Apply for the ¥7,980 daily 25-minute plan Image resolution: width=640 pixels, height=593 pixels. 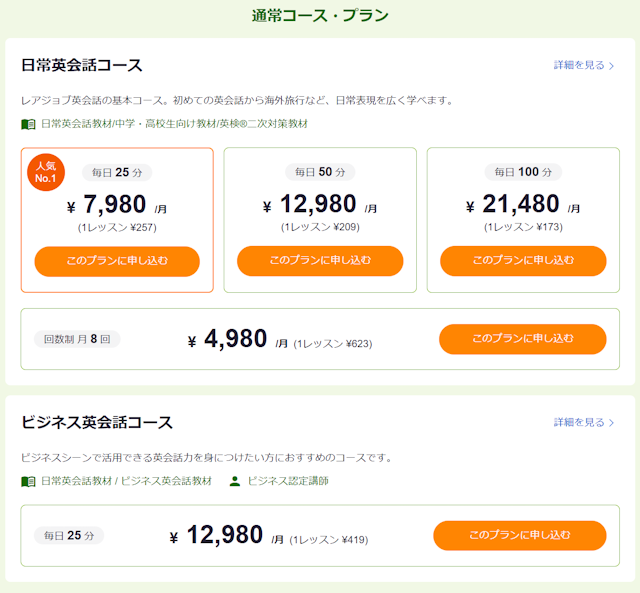pyautogui.click(x=117, y=261)
